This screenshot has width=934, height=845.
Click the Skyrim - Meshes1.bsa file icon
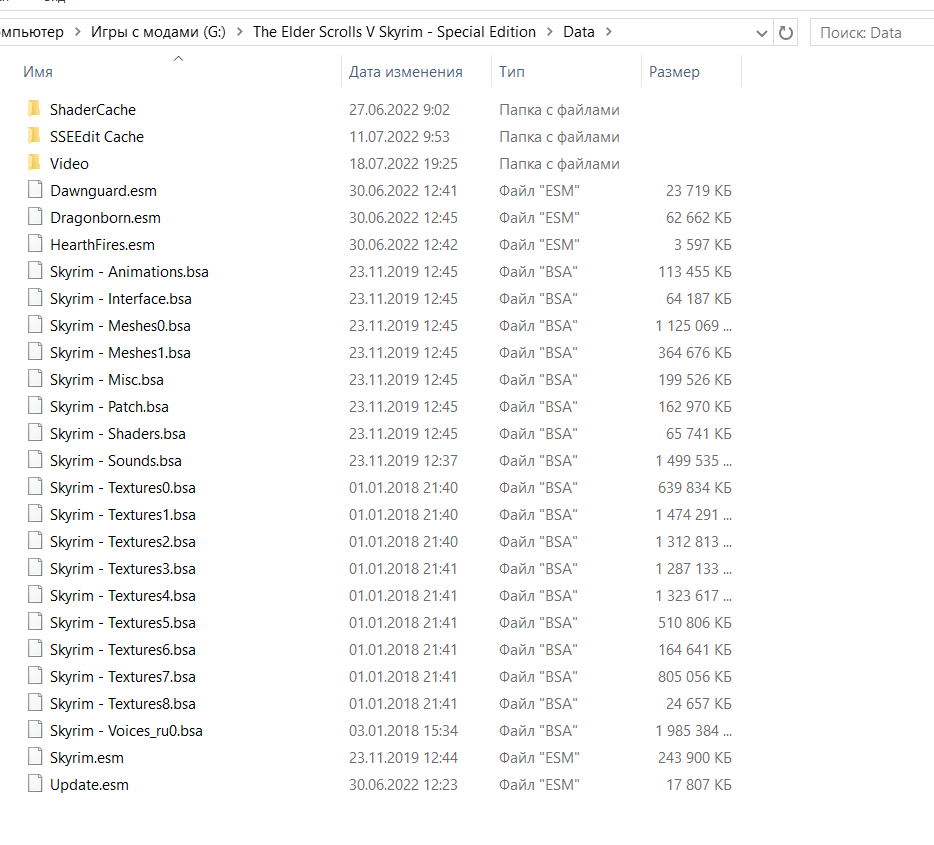pos(35,352)
